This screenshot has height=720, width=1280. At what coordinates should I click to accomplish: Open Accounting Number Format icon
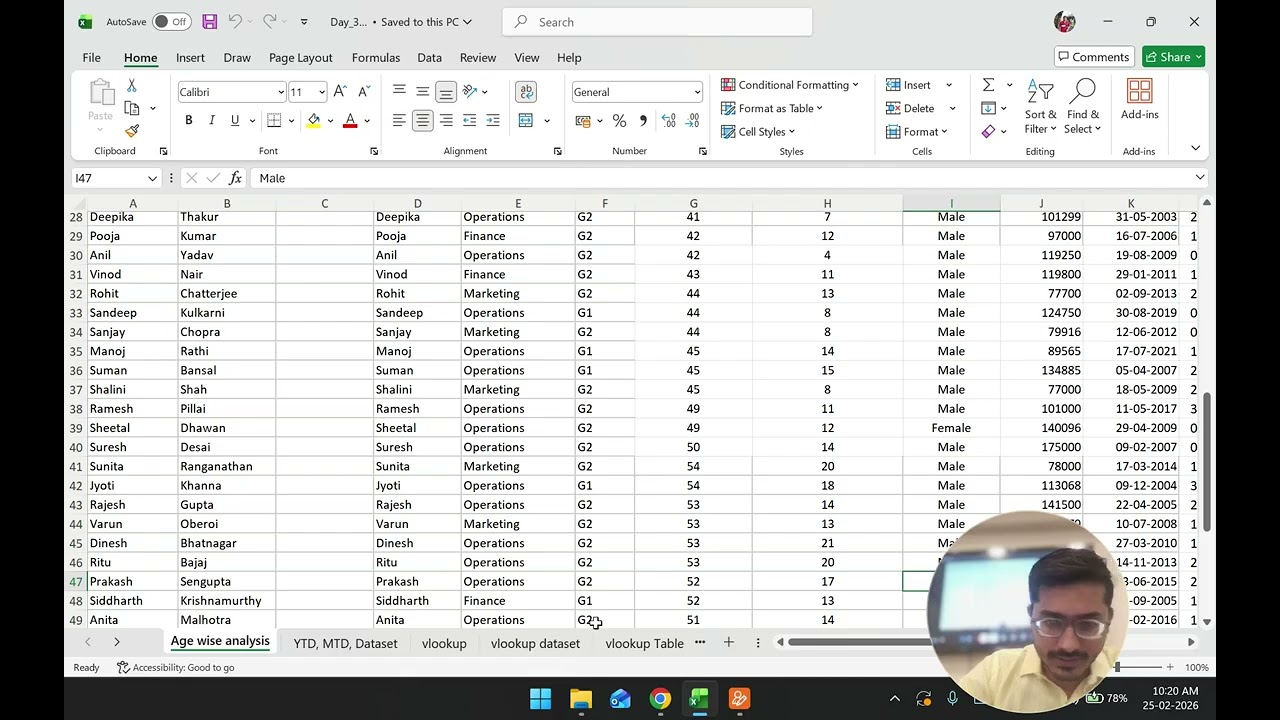[x=584, y=121]
